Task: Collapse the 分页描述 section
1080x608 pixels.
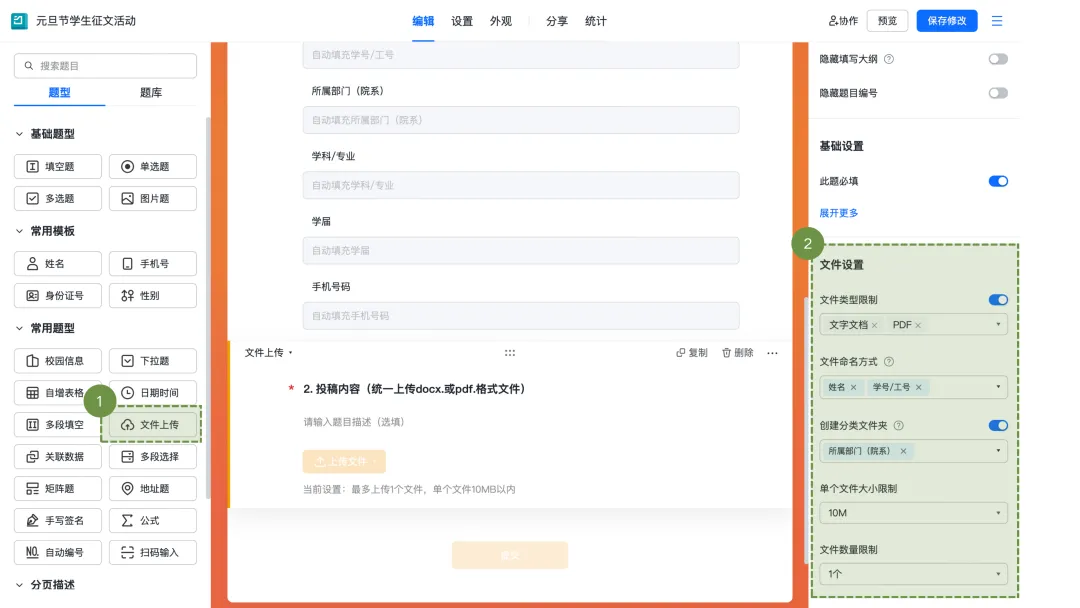Action: (x=19, y=585)
